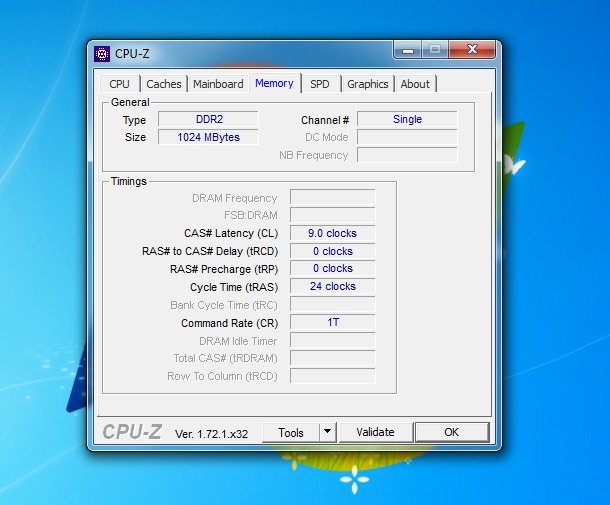The width and height of the screenshot is (610, 505).
Task: Open the Mainboard tab
Action: [218, 84]
